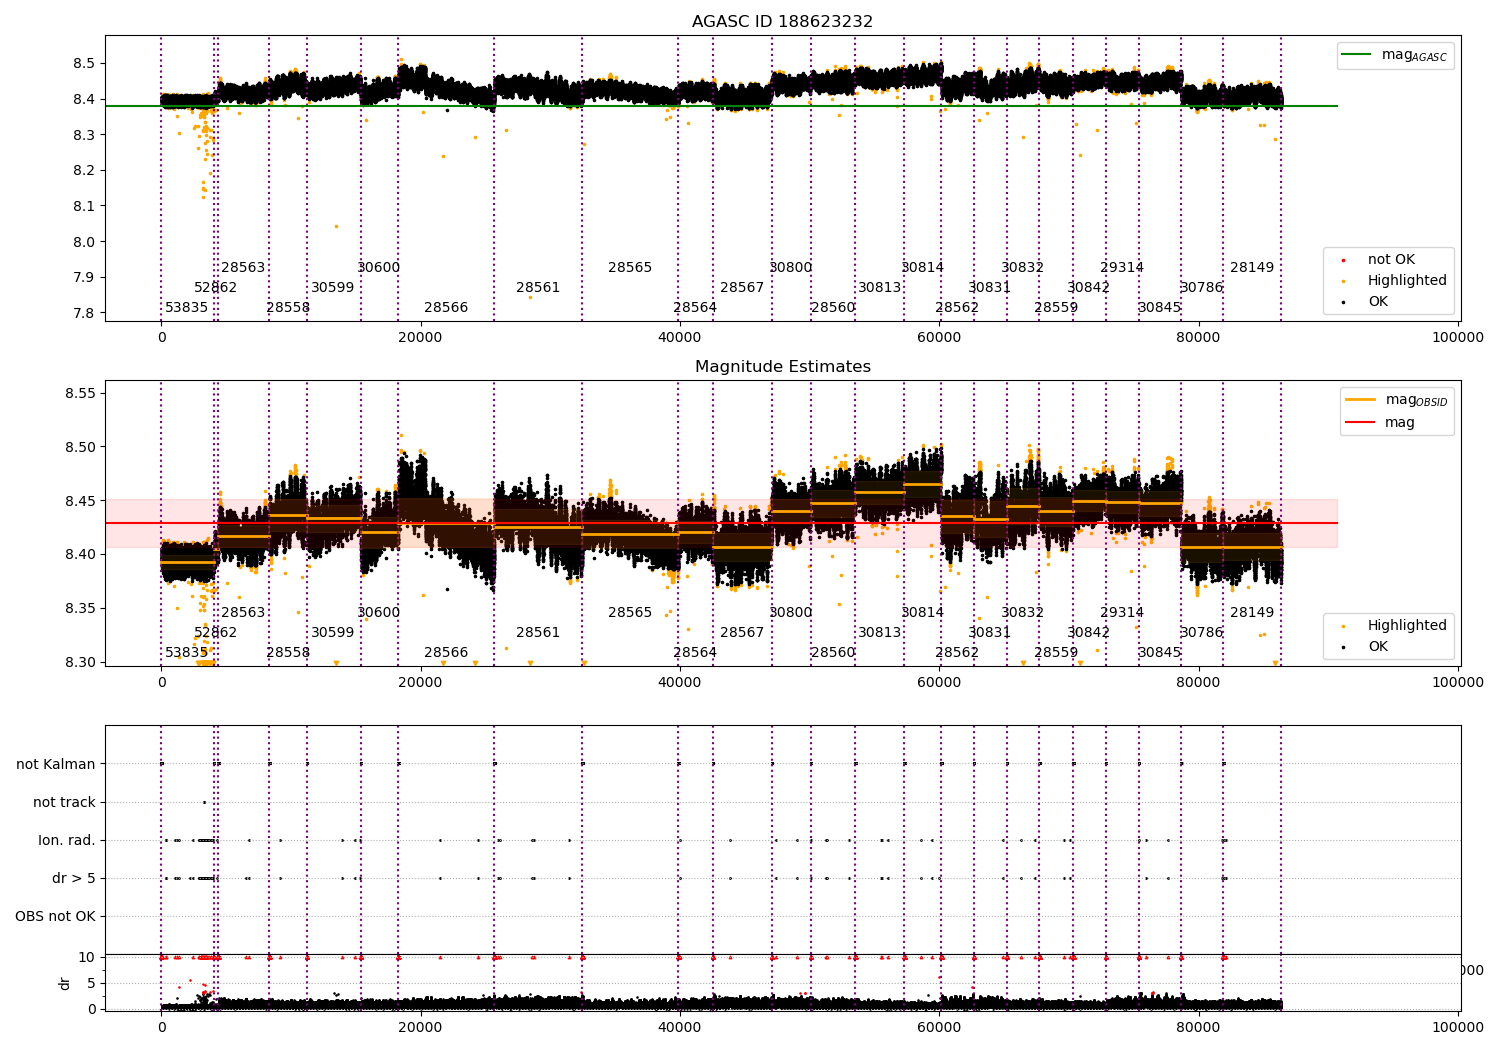Image resolution: width=1500 pixels, height=1050 pixels.
Task: Select obsid label 30813 in Magnitude Estimates plot
Action: (x=880, y=633)
